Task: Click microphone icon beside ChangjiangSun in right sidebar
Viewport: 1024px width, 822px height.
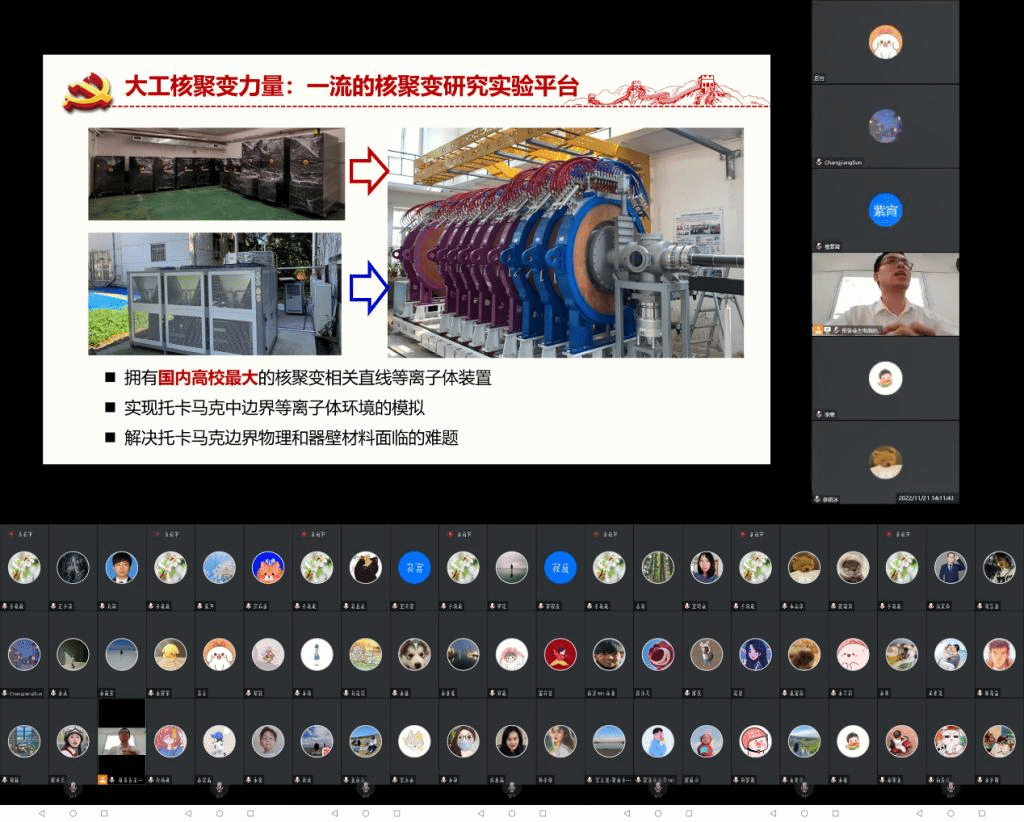Action: pyautogui.click(x=818, y=161)
